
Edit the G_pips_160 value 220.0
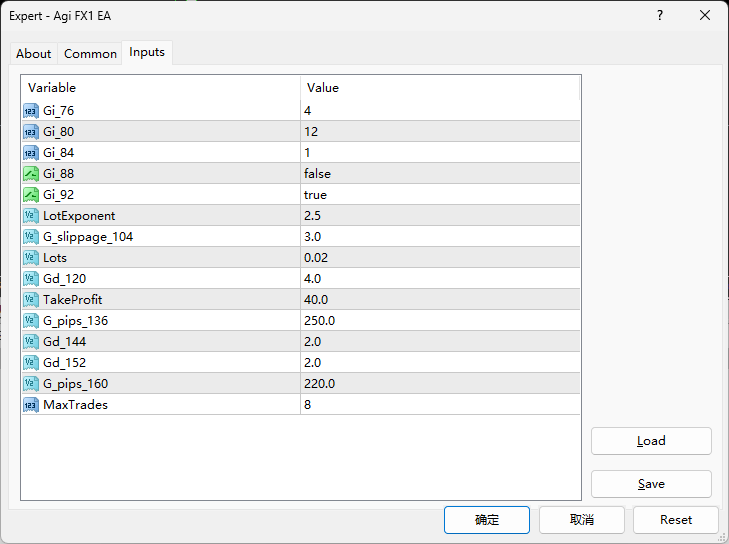coord(440,384)
